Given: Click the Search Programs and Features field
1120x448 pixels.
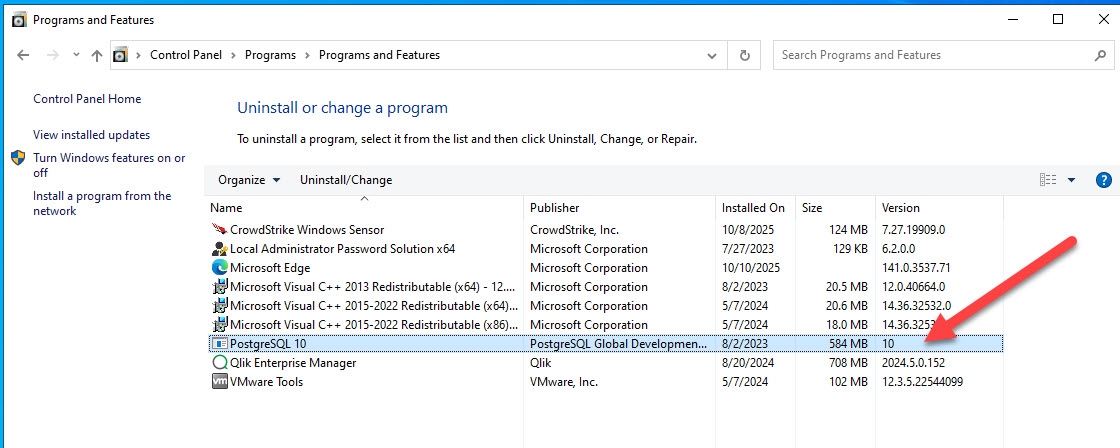Looking at the screenshot, I should [x=936, y=55].
